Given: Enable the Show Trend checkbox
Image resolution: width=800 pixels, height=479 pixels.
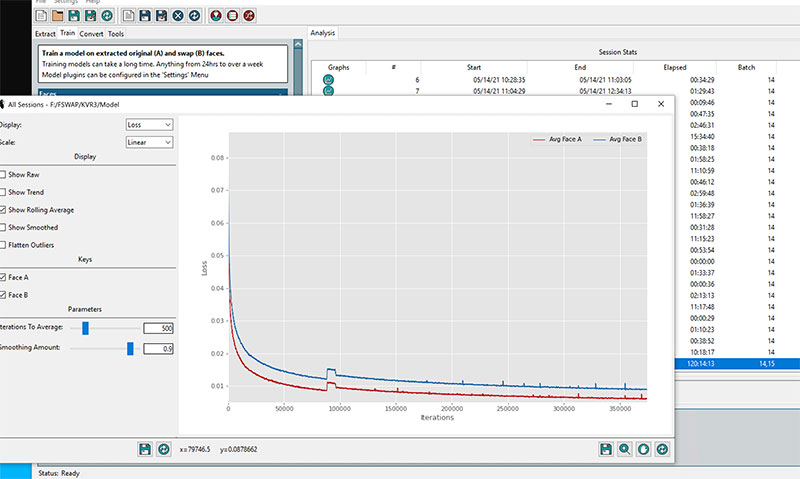Looking at the screenshot, I should pyautogui.click(x=3, y=192).
